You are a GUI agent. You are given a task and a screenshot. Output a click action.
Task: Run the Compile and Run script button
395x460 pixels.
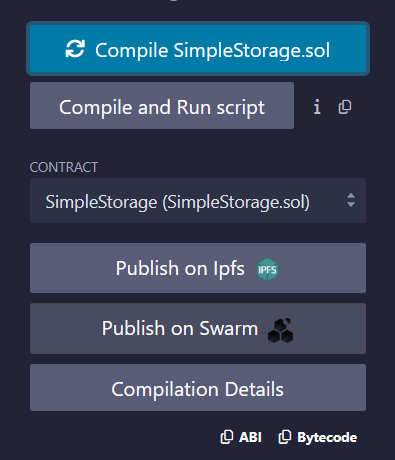[162, 106]
